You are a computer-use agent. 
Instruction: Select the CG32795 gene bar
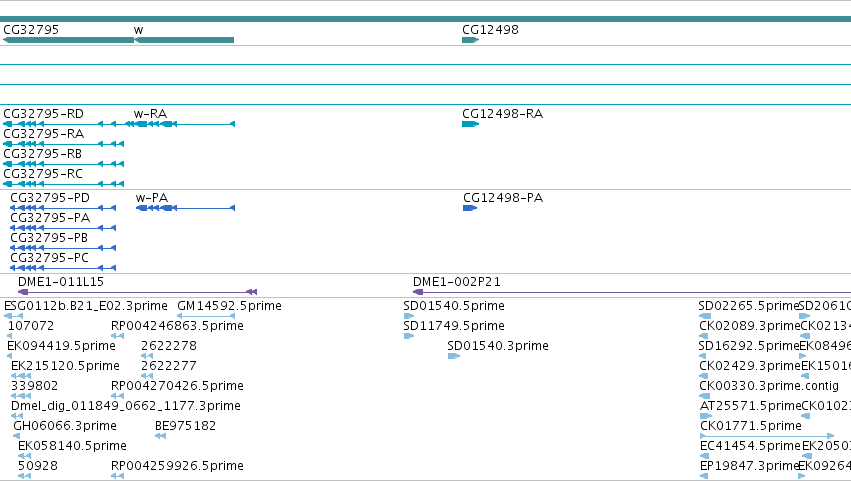coord(68,40)
